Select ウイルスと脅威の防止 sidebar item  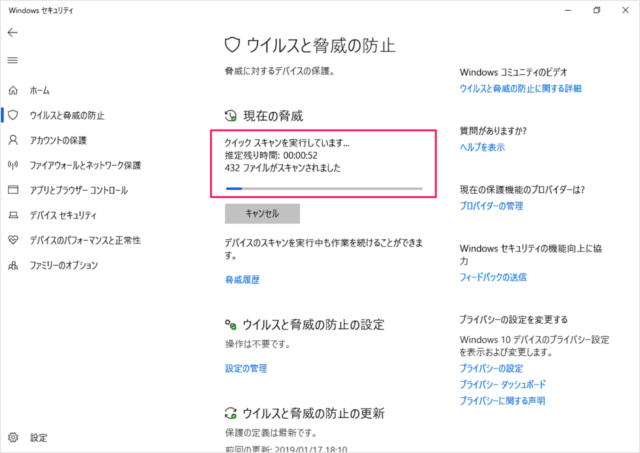coord(67,115)
